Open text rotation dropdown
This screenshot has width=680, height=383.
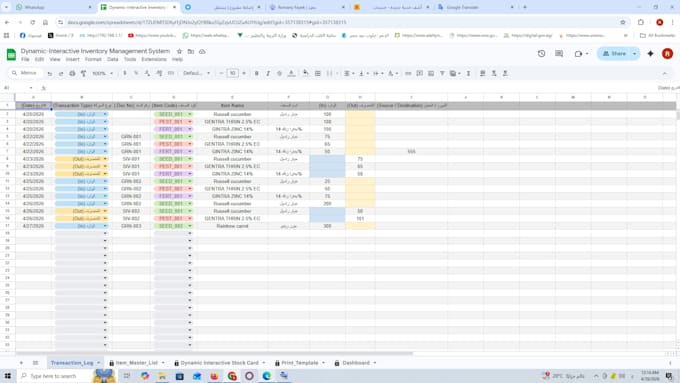coord(393,73)
